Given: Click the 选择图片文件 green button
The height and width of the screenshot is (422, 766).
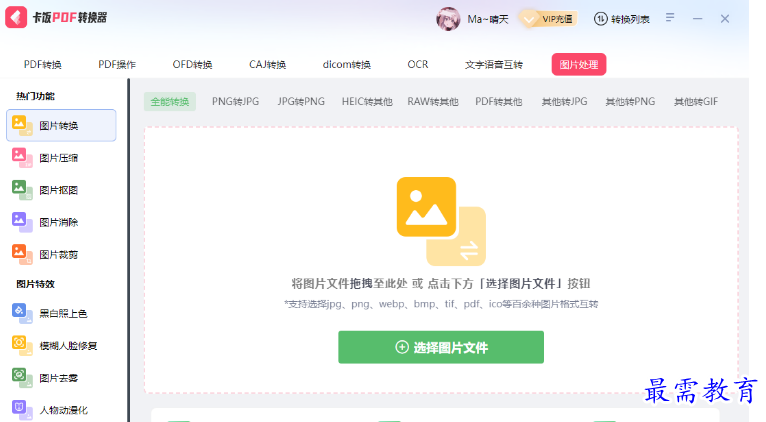Looking at the screenshot, I should coord(441,347).
